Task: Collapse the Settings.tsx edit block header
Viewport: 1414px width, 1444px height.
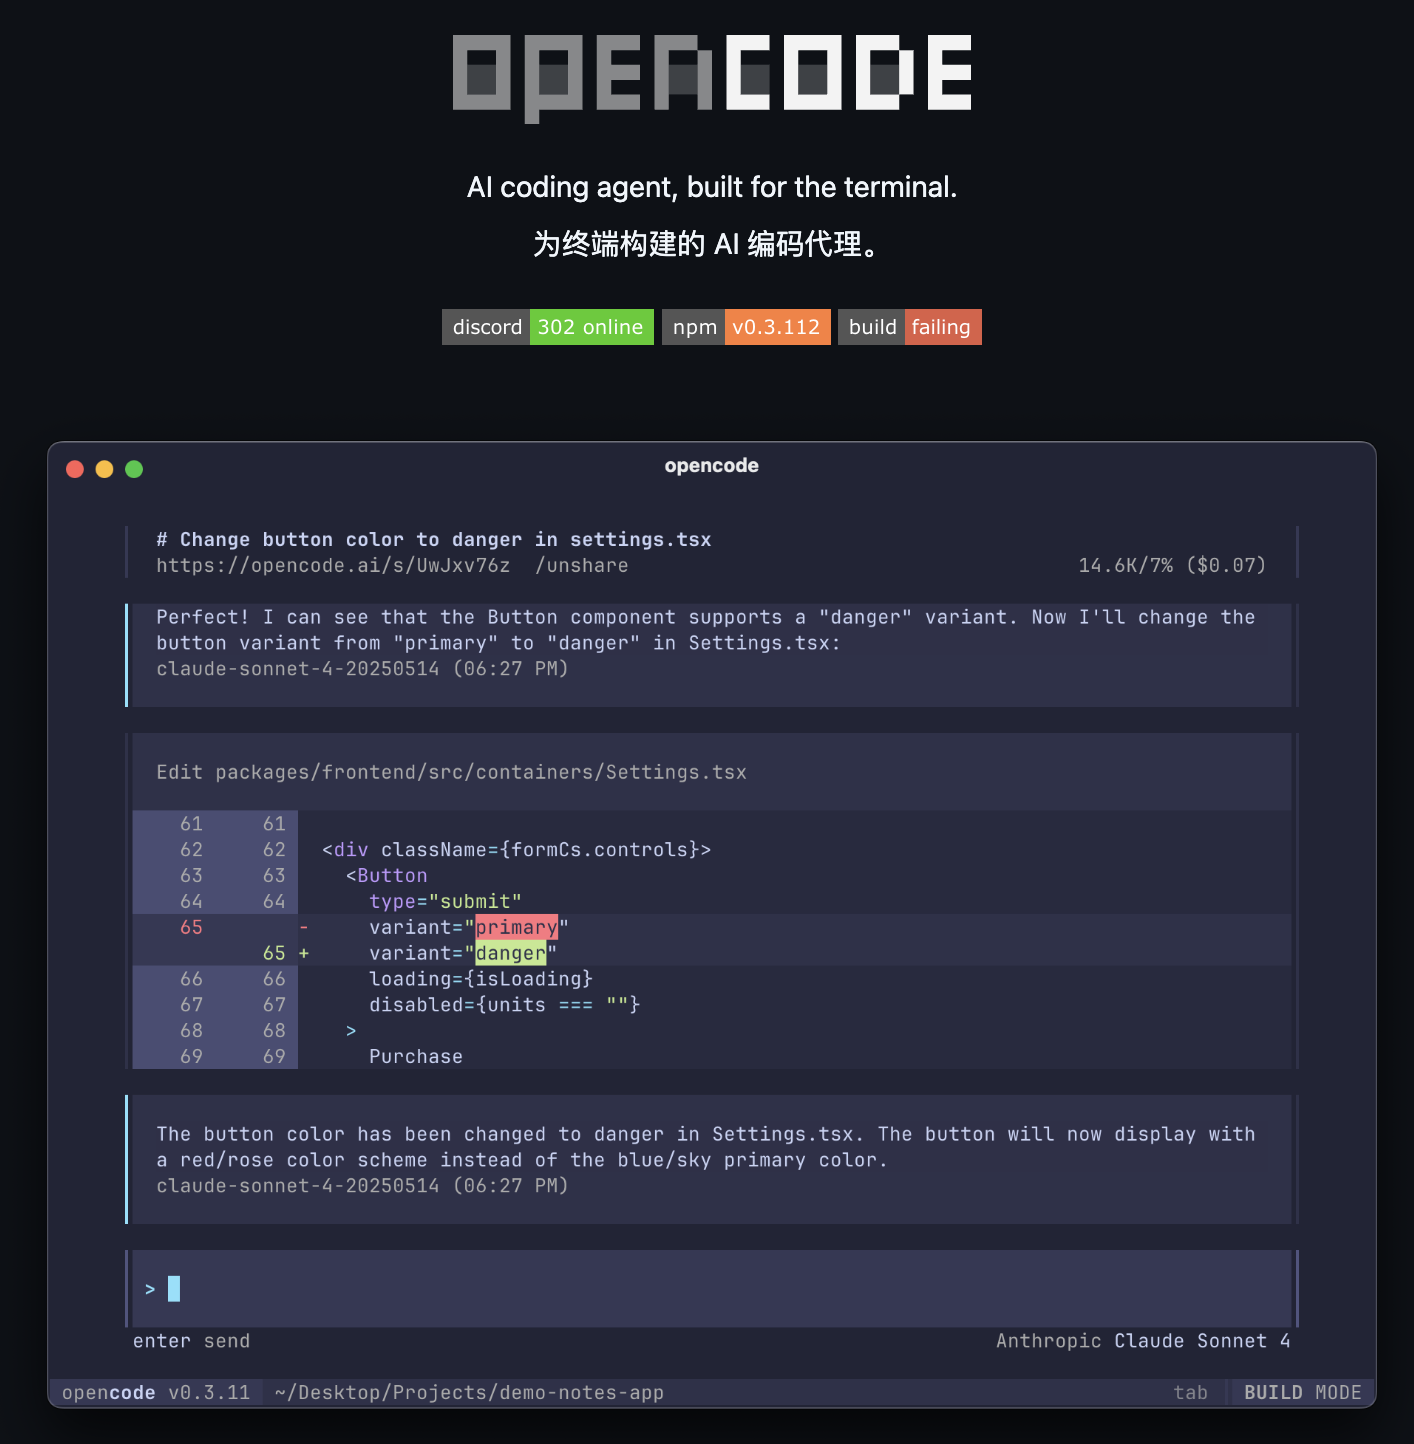Action: click(x=450, y=772)
